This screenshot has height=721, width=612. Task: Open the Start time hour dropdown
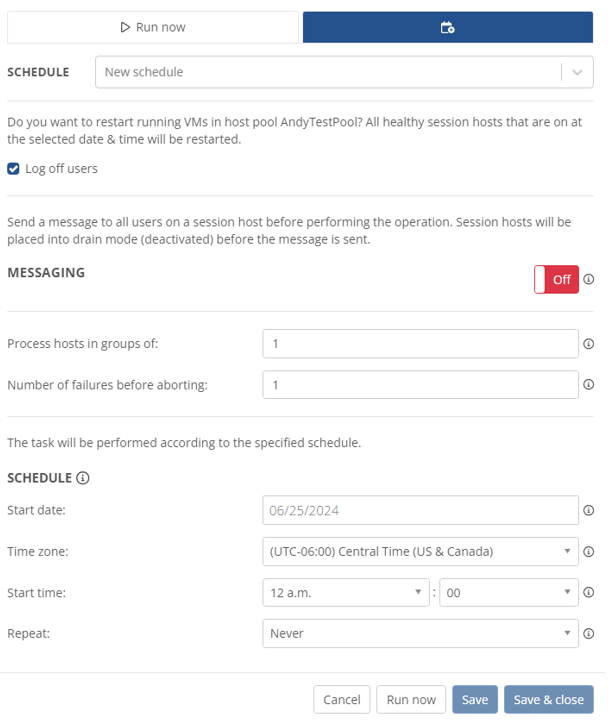point(345,592)
